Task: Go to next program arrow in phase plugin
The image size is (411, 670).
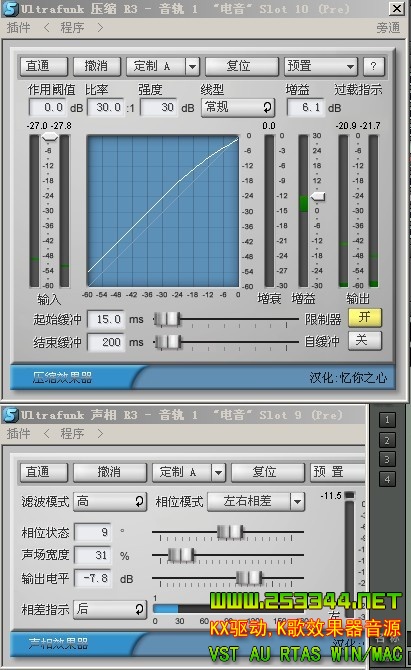Action: (100, 434)
